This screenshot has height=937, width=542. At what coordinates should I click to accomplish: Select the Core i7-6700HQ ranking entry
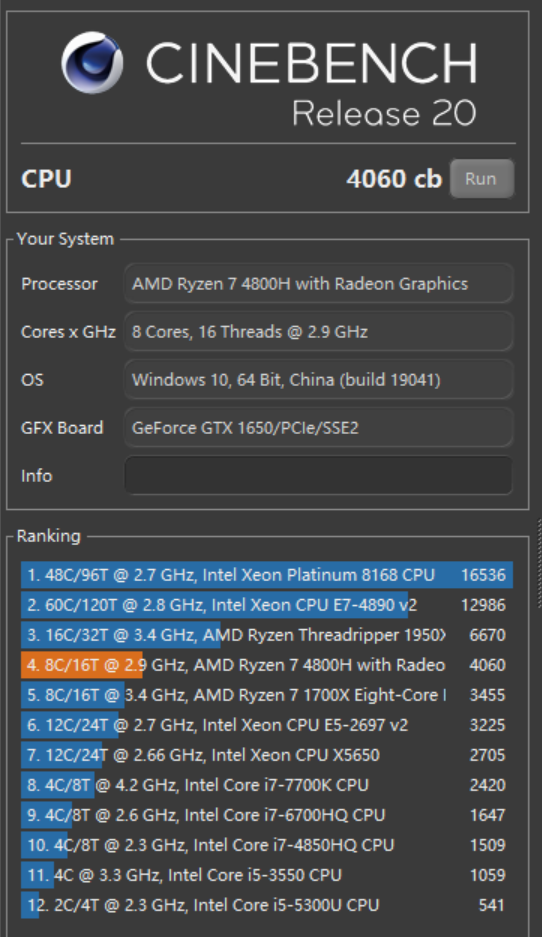(x=267, y=815)
